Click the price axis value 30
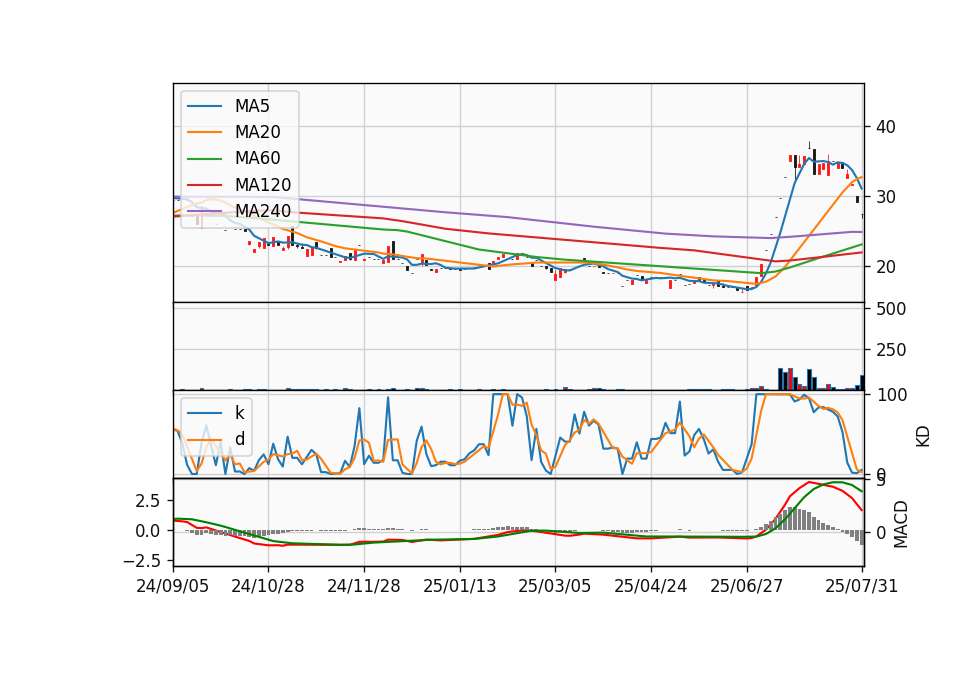Screen dimensions: 960x690 coord(886,197)
